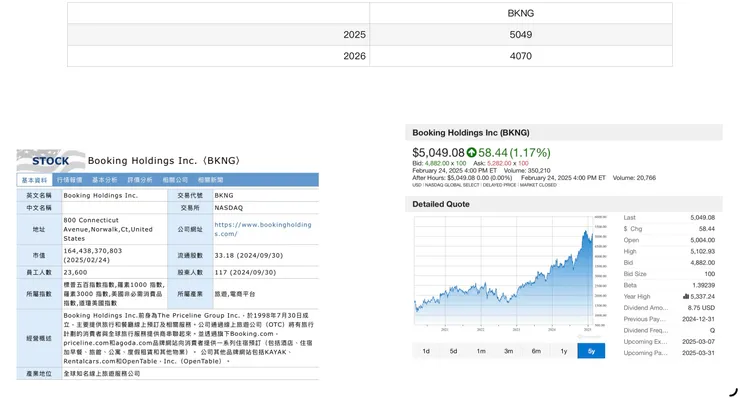Click the Bid value 4,882.00 in quote list

click(702, 263)
